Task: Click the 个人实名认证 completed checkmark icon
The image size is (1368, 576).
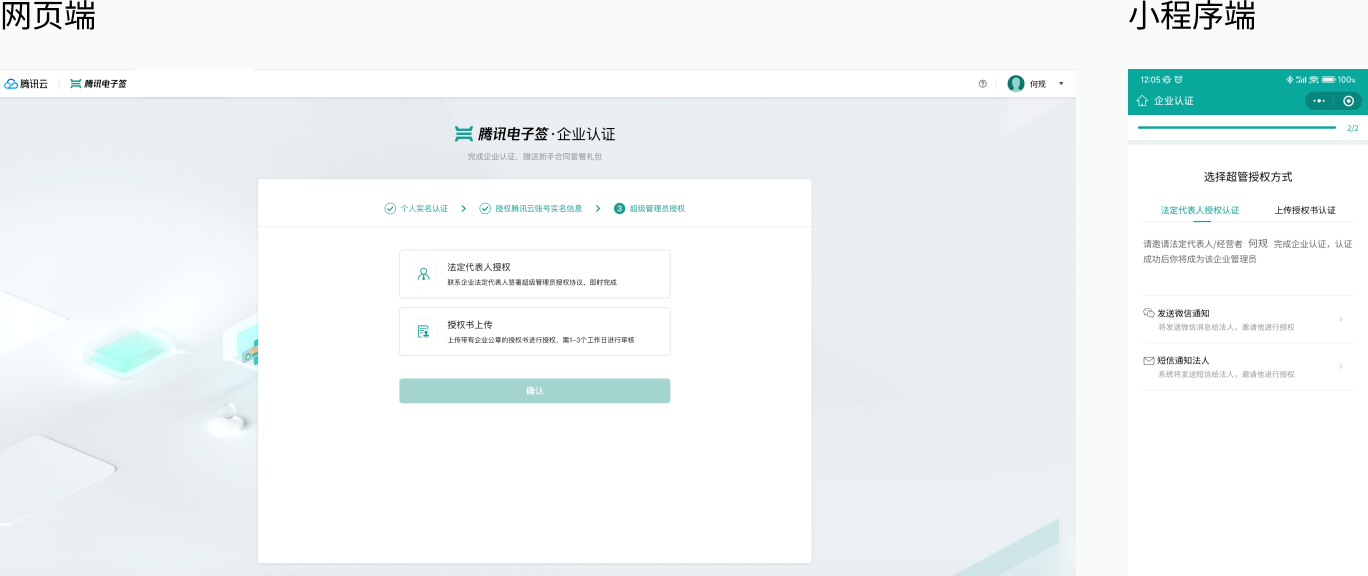Action: coord(390,208)
